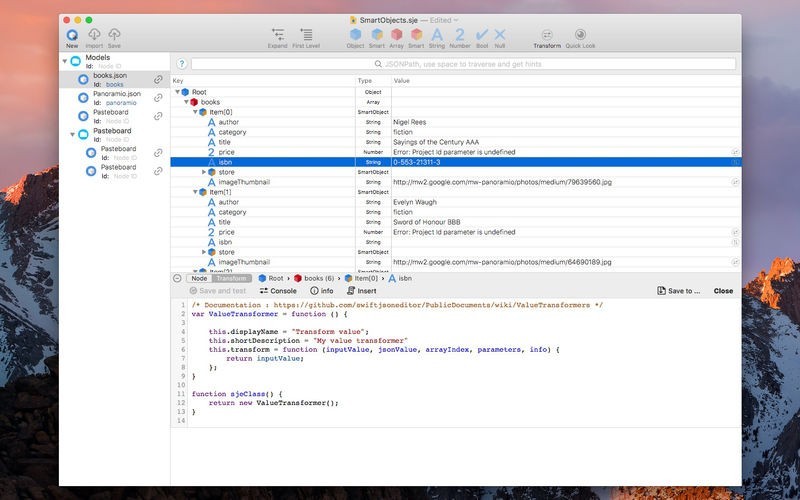Click the Import cloud icon

pos(94,34)
